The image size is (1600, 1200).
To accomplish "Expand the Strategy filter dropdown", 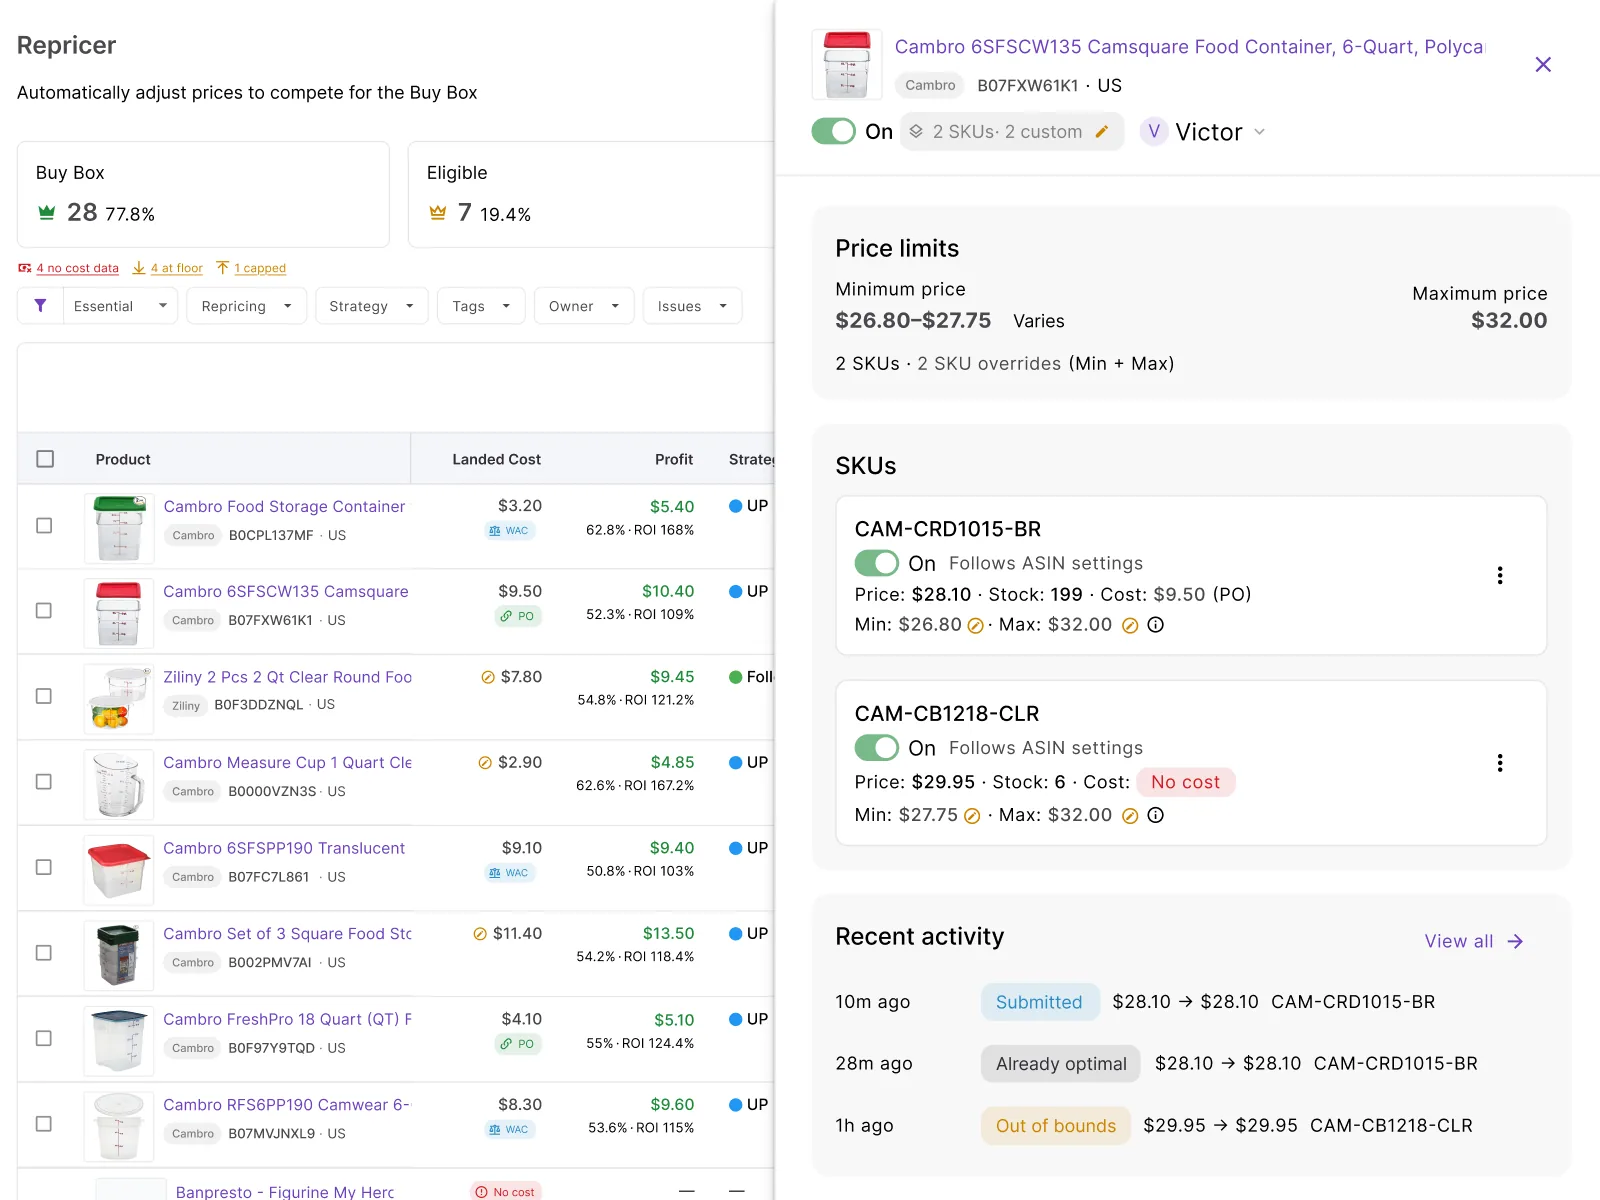I will [x=371, y=306].
